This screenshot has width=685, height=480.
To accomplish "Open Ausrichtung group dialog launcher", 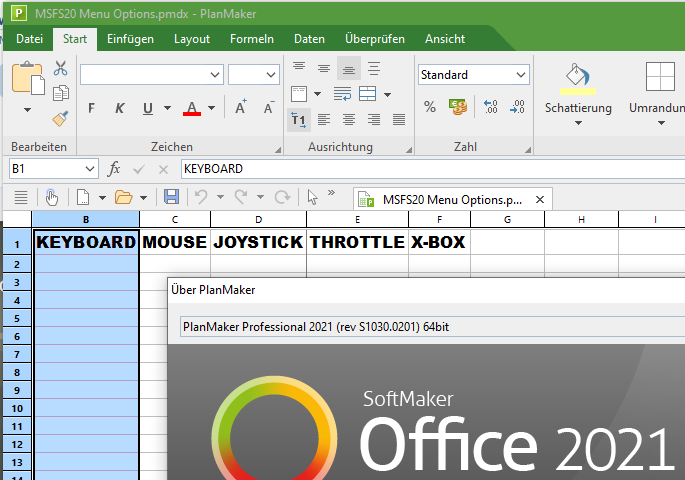I will [x=408, y=150].
